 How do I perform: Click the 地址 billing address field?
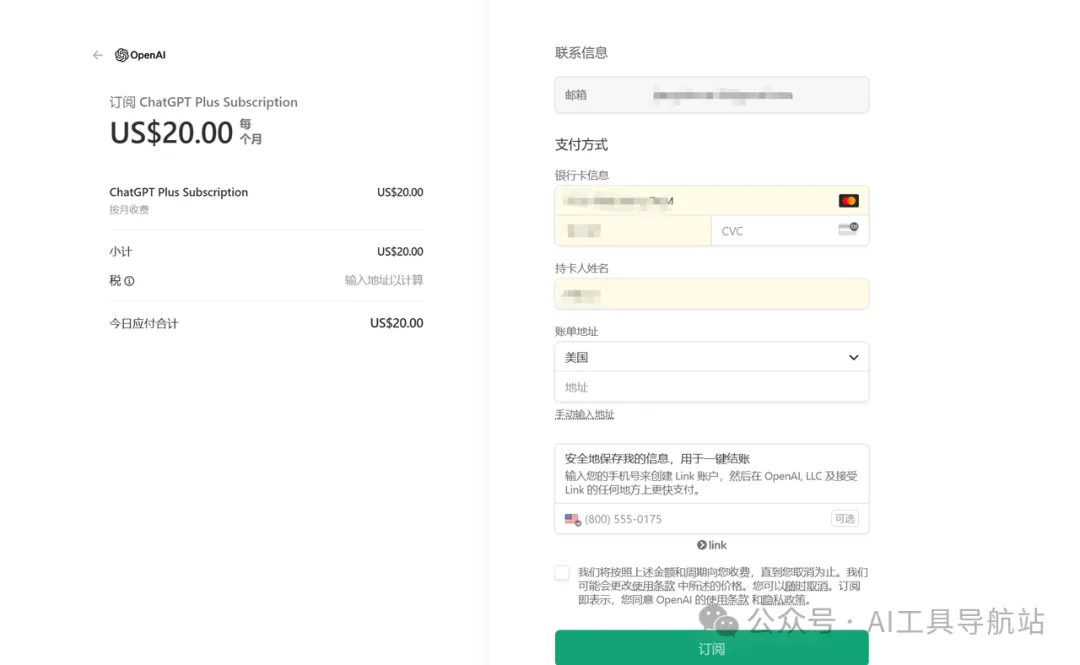[x=711, y=387]
